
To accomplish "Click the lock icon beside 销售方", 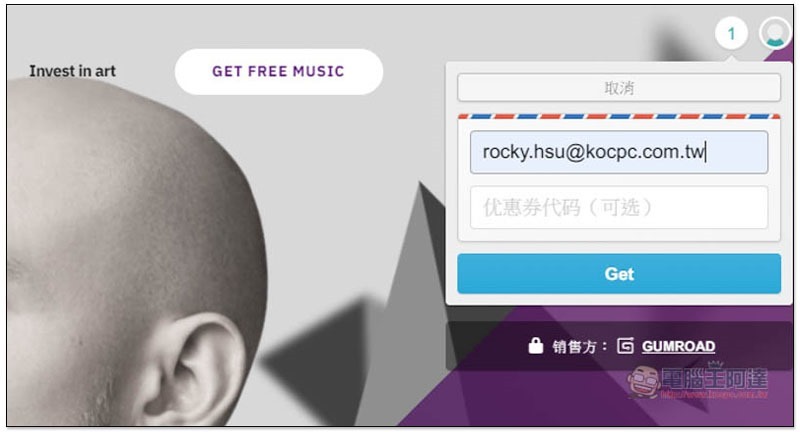I will click(x=535, y=345).
